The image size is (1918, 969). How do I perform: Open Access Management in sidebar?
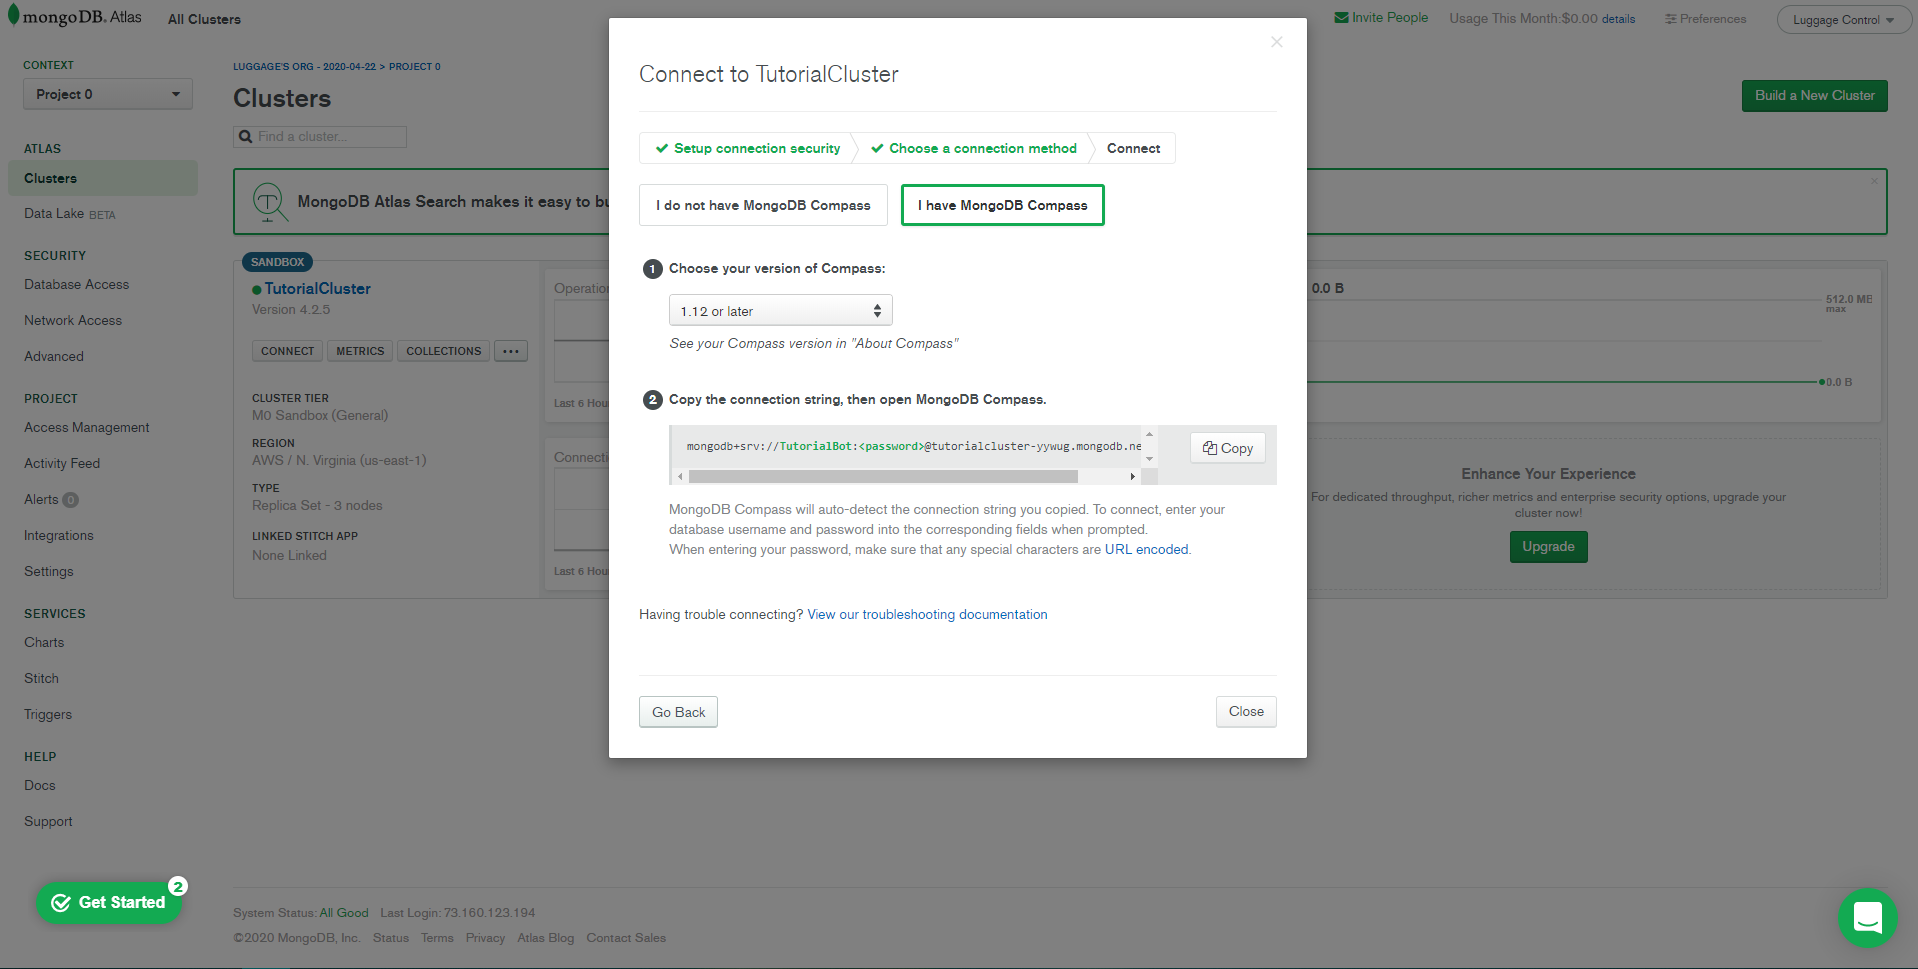[x=87, y=428]
